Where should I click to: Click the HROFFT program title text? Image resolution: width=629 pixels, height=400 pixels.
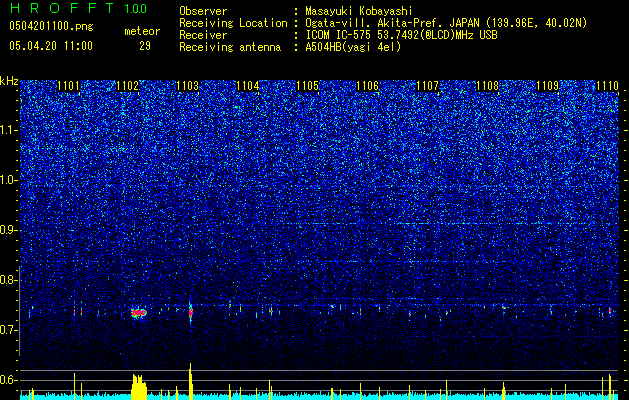tap(62, 8)
